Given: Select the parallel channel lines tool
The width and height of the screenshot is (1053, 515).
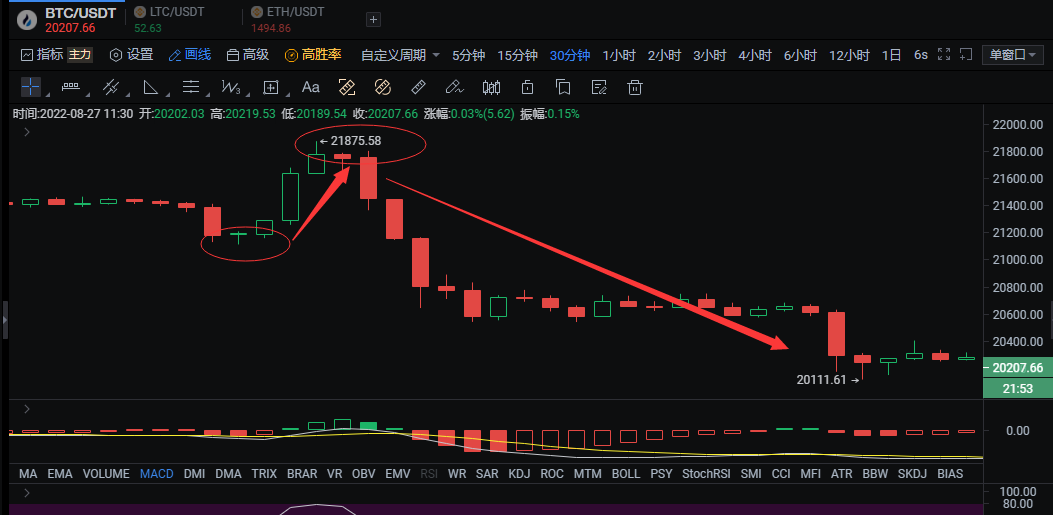Looking at the screenshot, I should tap(111, 87).
